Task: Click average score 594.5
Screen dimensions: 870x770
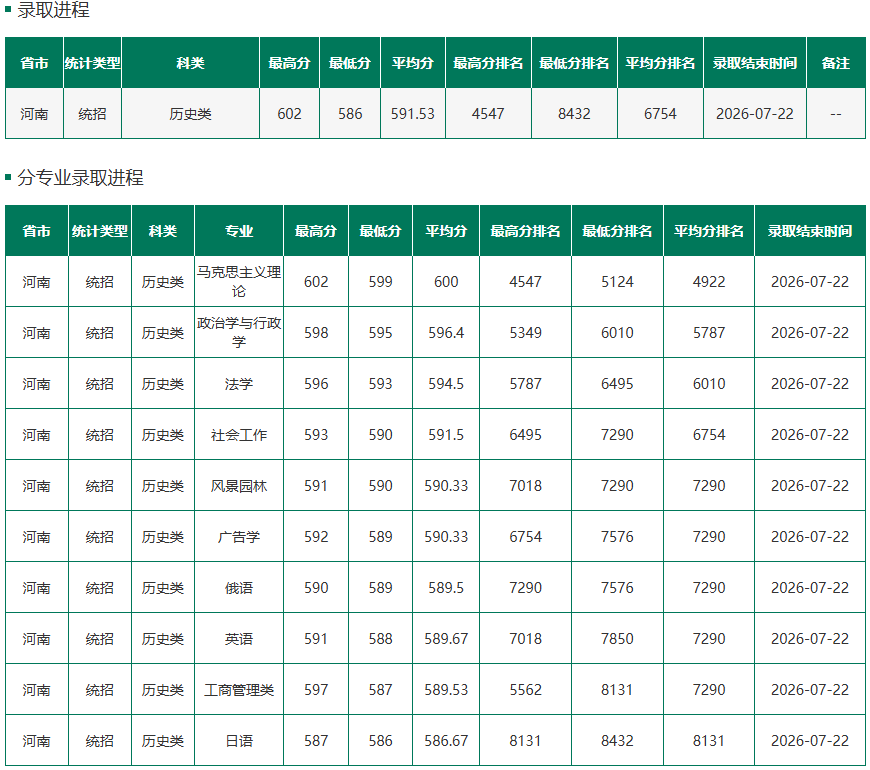Action: tap(446, 384)
